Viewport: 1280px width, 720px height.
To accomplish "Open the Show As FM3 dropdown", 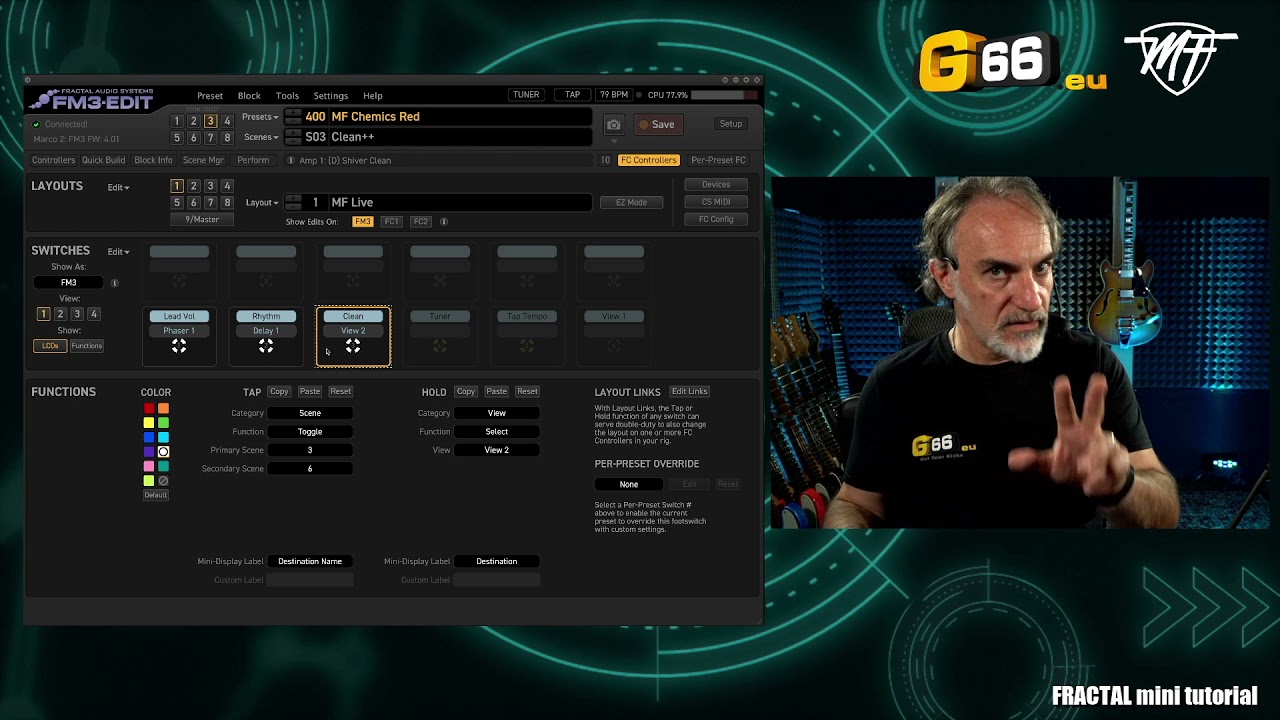I will (68, 283).
